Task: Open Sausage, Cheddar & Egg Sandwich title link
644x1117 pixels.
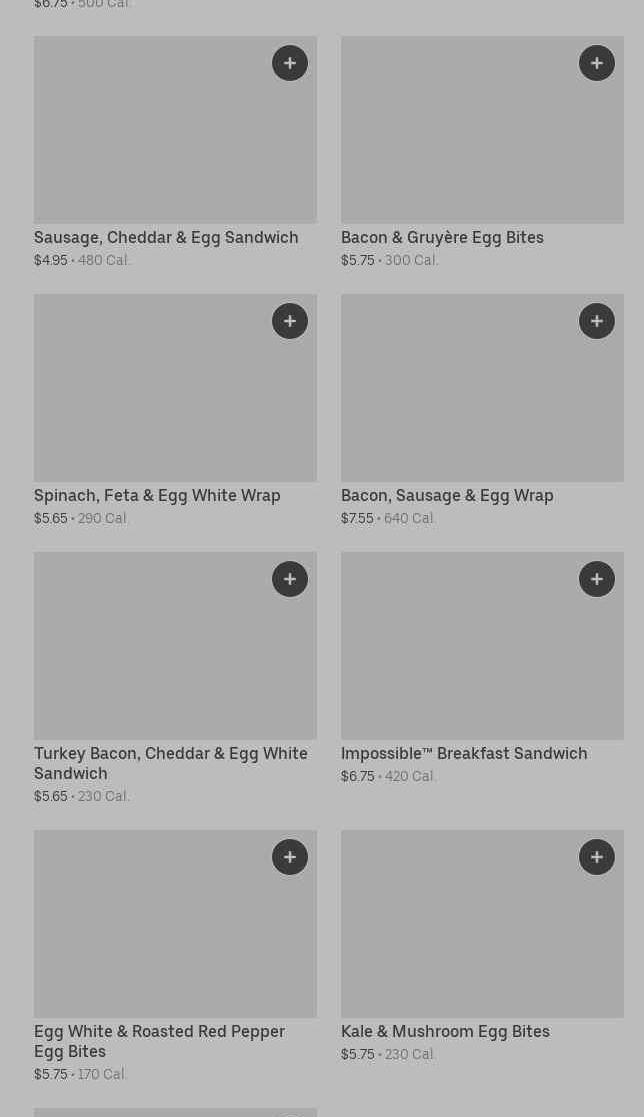Action: (166, 238)
